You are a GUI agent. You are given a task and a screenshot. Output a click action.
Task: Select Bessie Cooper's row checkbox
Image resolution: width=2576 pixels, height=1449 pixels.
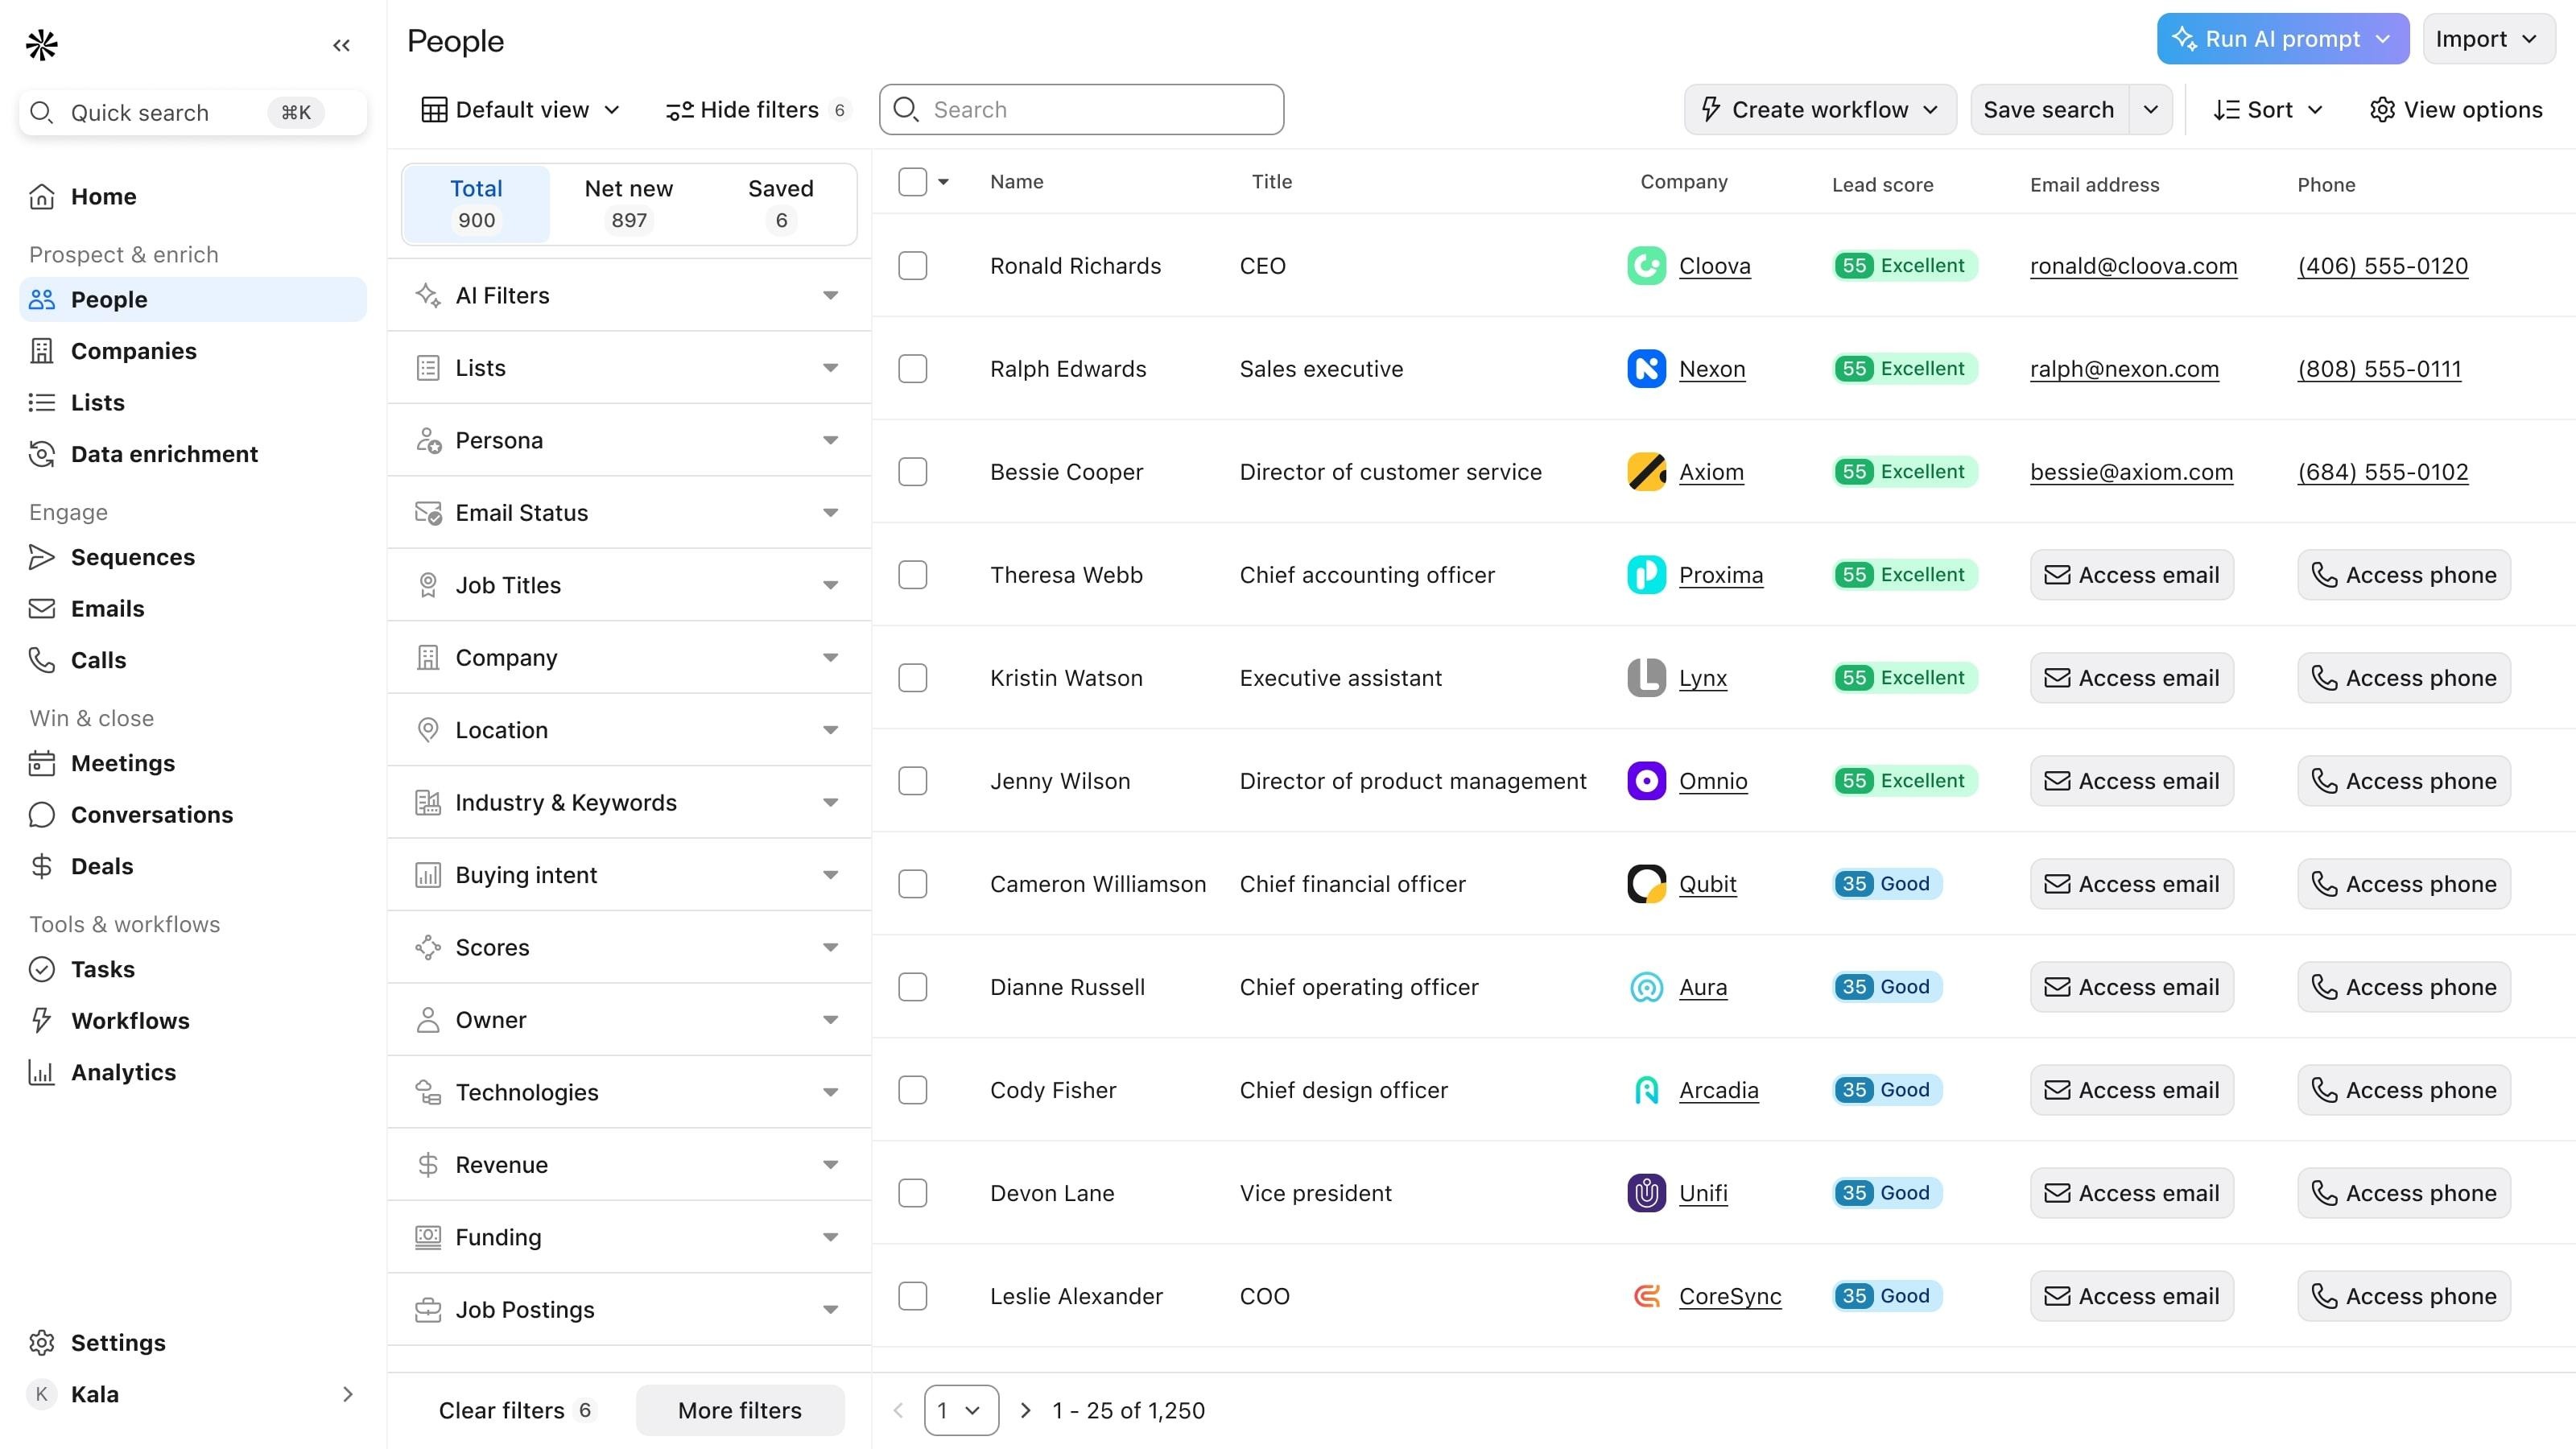(x=912, y=472)
